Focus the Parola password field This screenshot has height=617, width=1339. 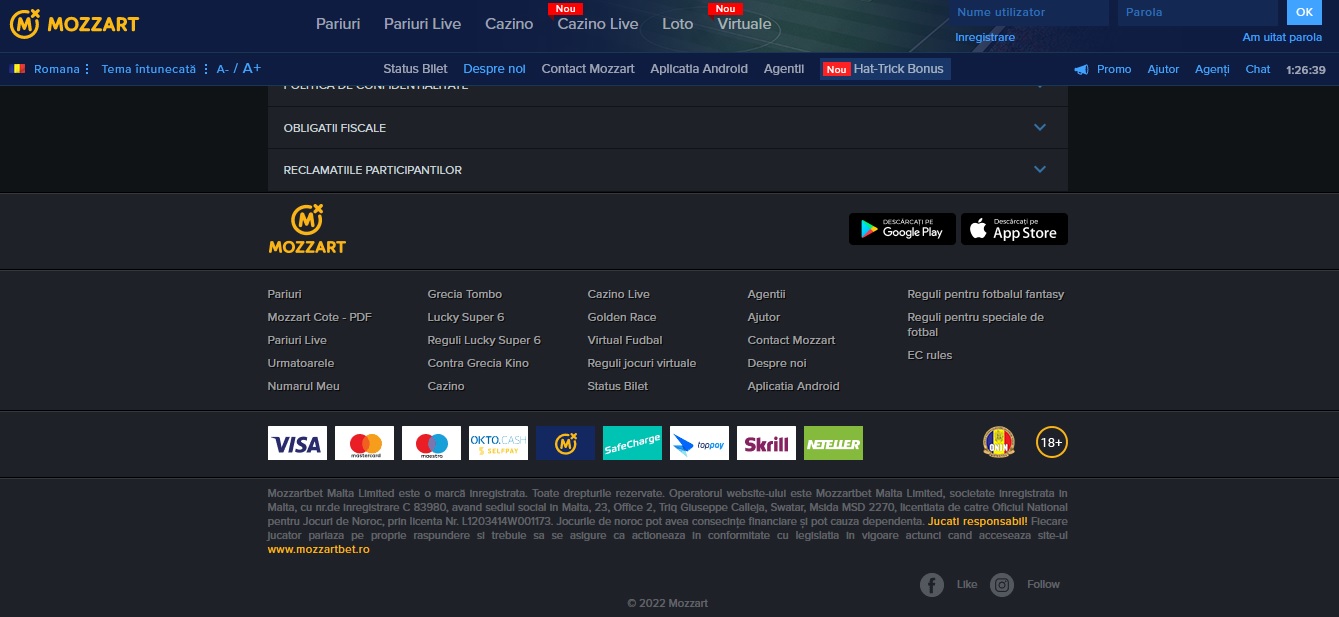click(x=1198, y=12)
